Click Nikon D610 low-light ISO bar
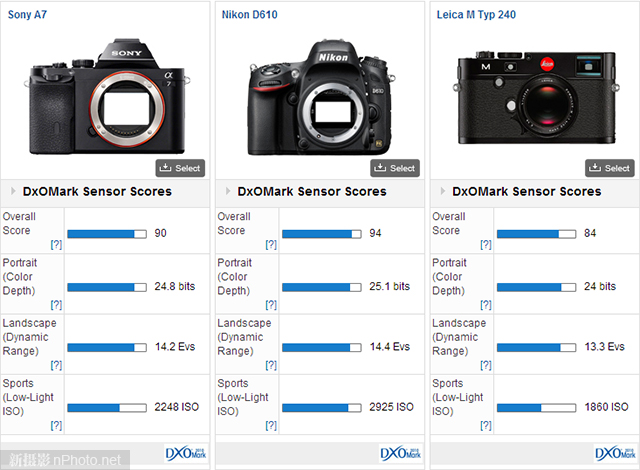Image resolution: width=640 pixels, height=470 pixels. tap(322, 408)
